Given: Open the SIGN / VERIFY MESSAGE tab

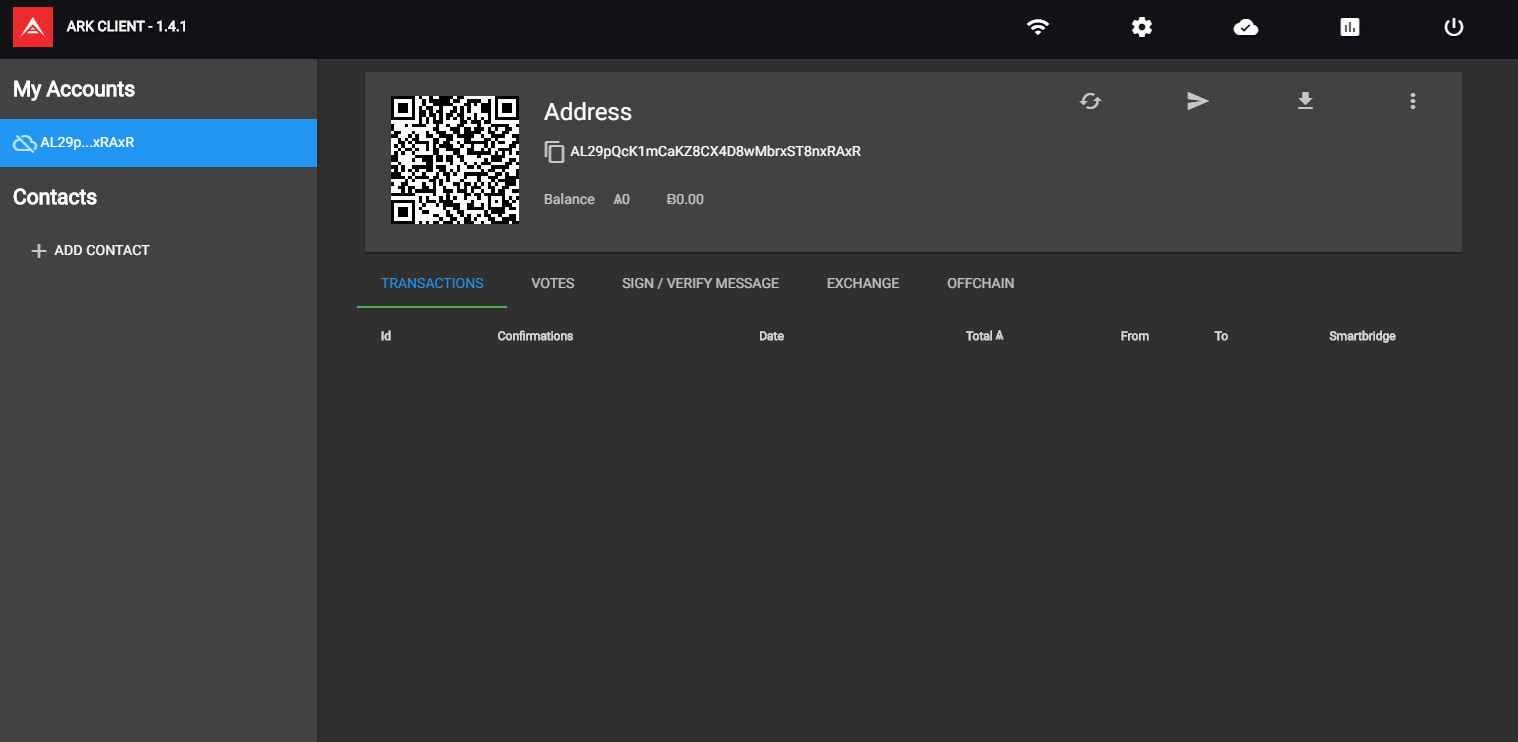Looking at the screenshot, I should point(700,283).
